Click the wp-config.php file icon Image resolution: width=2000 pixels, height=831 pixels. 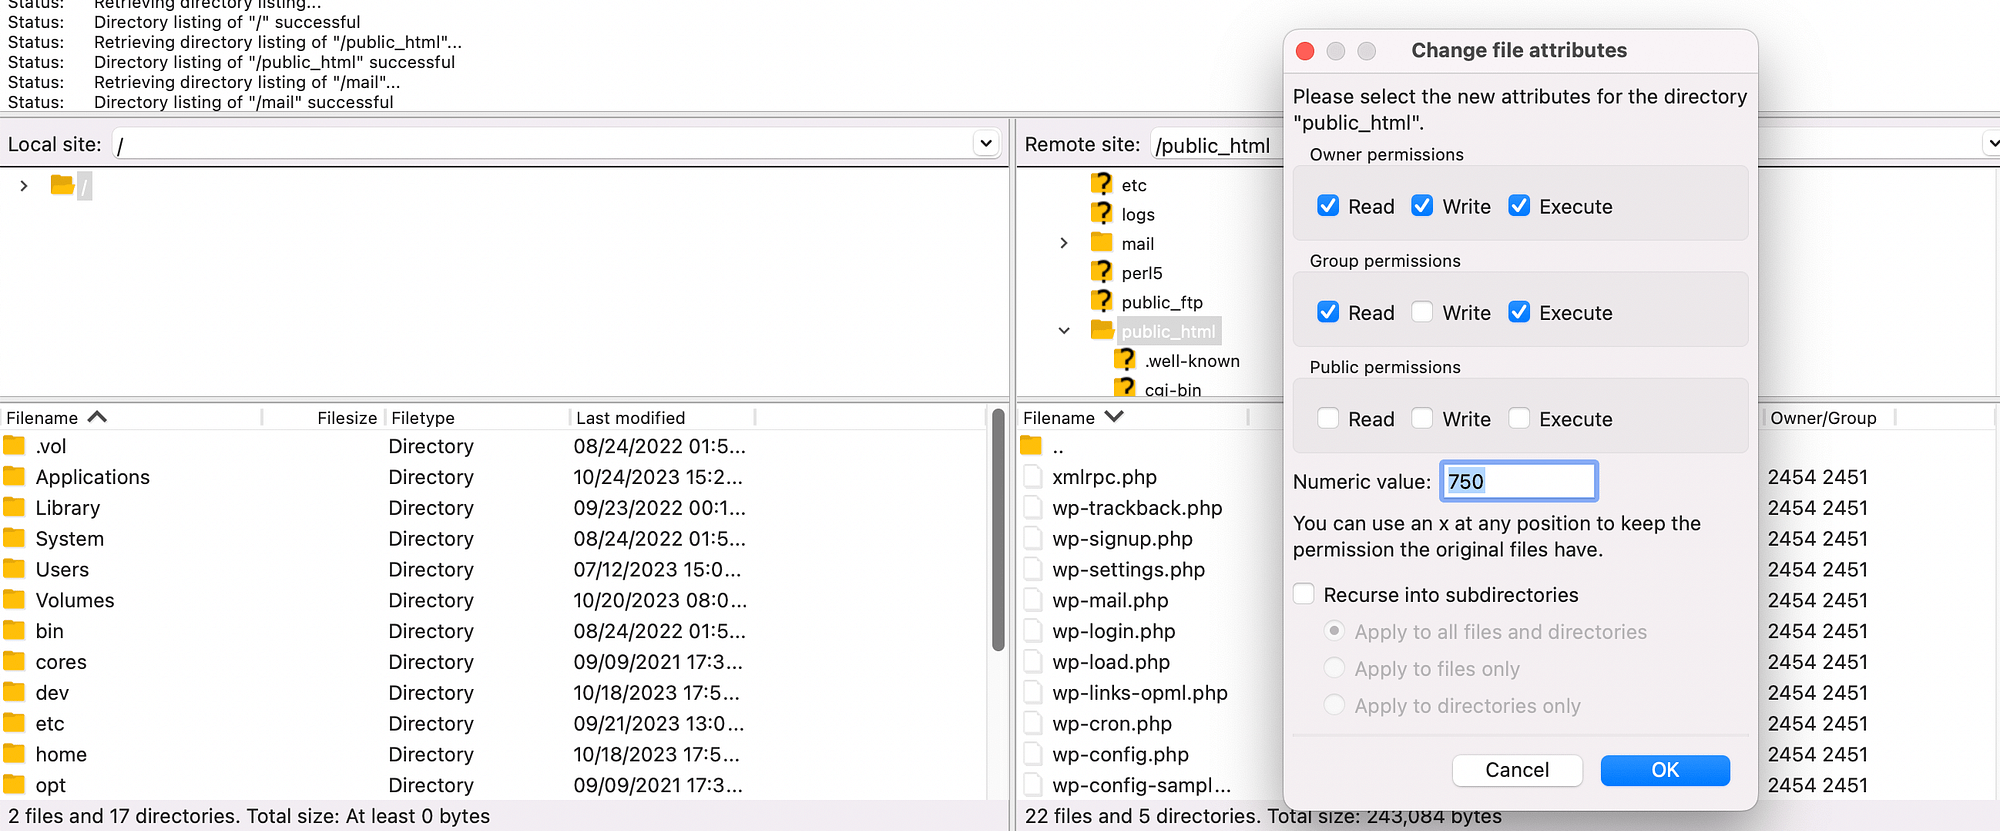pyautogui.click(x=1033, y=755)
